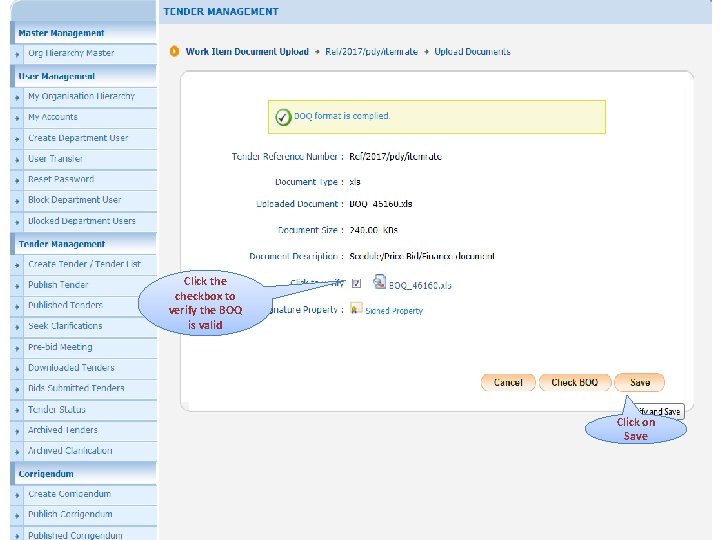Click the document size 240.00 KBs value
The image size is (720, 540).
pos(373,230)
